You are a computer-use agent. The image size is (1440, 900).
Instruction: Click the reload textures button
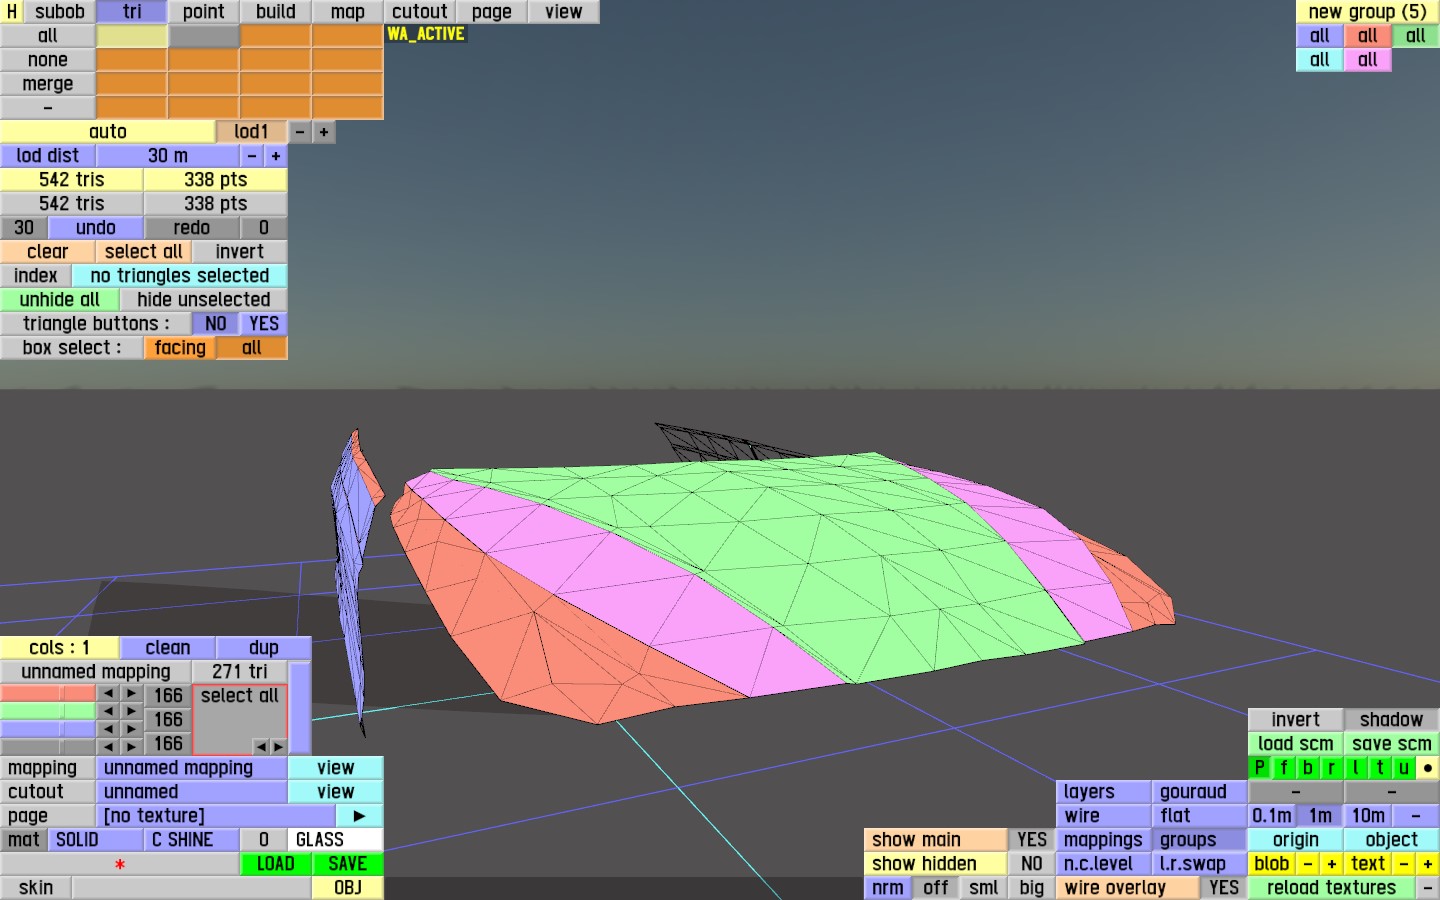[x=1332, y=888]
